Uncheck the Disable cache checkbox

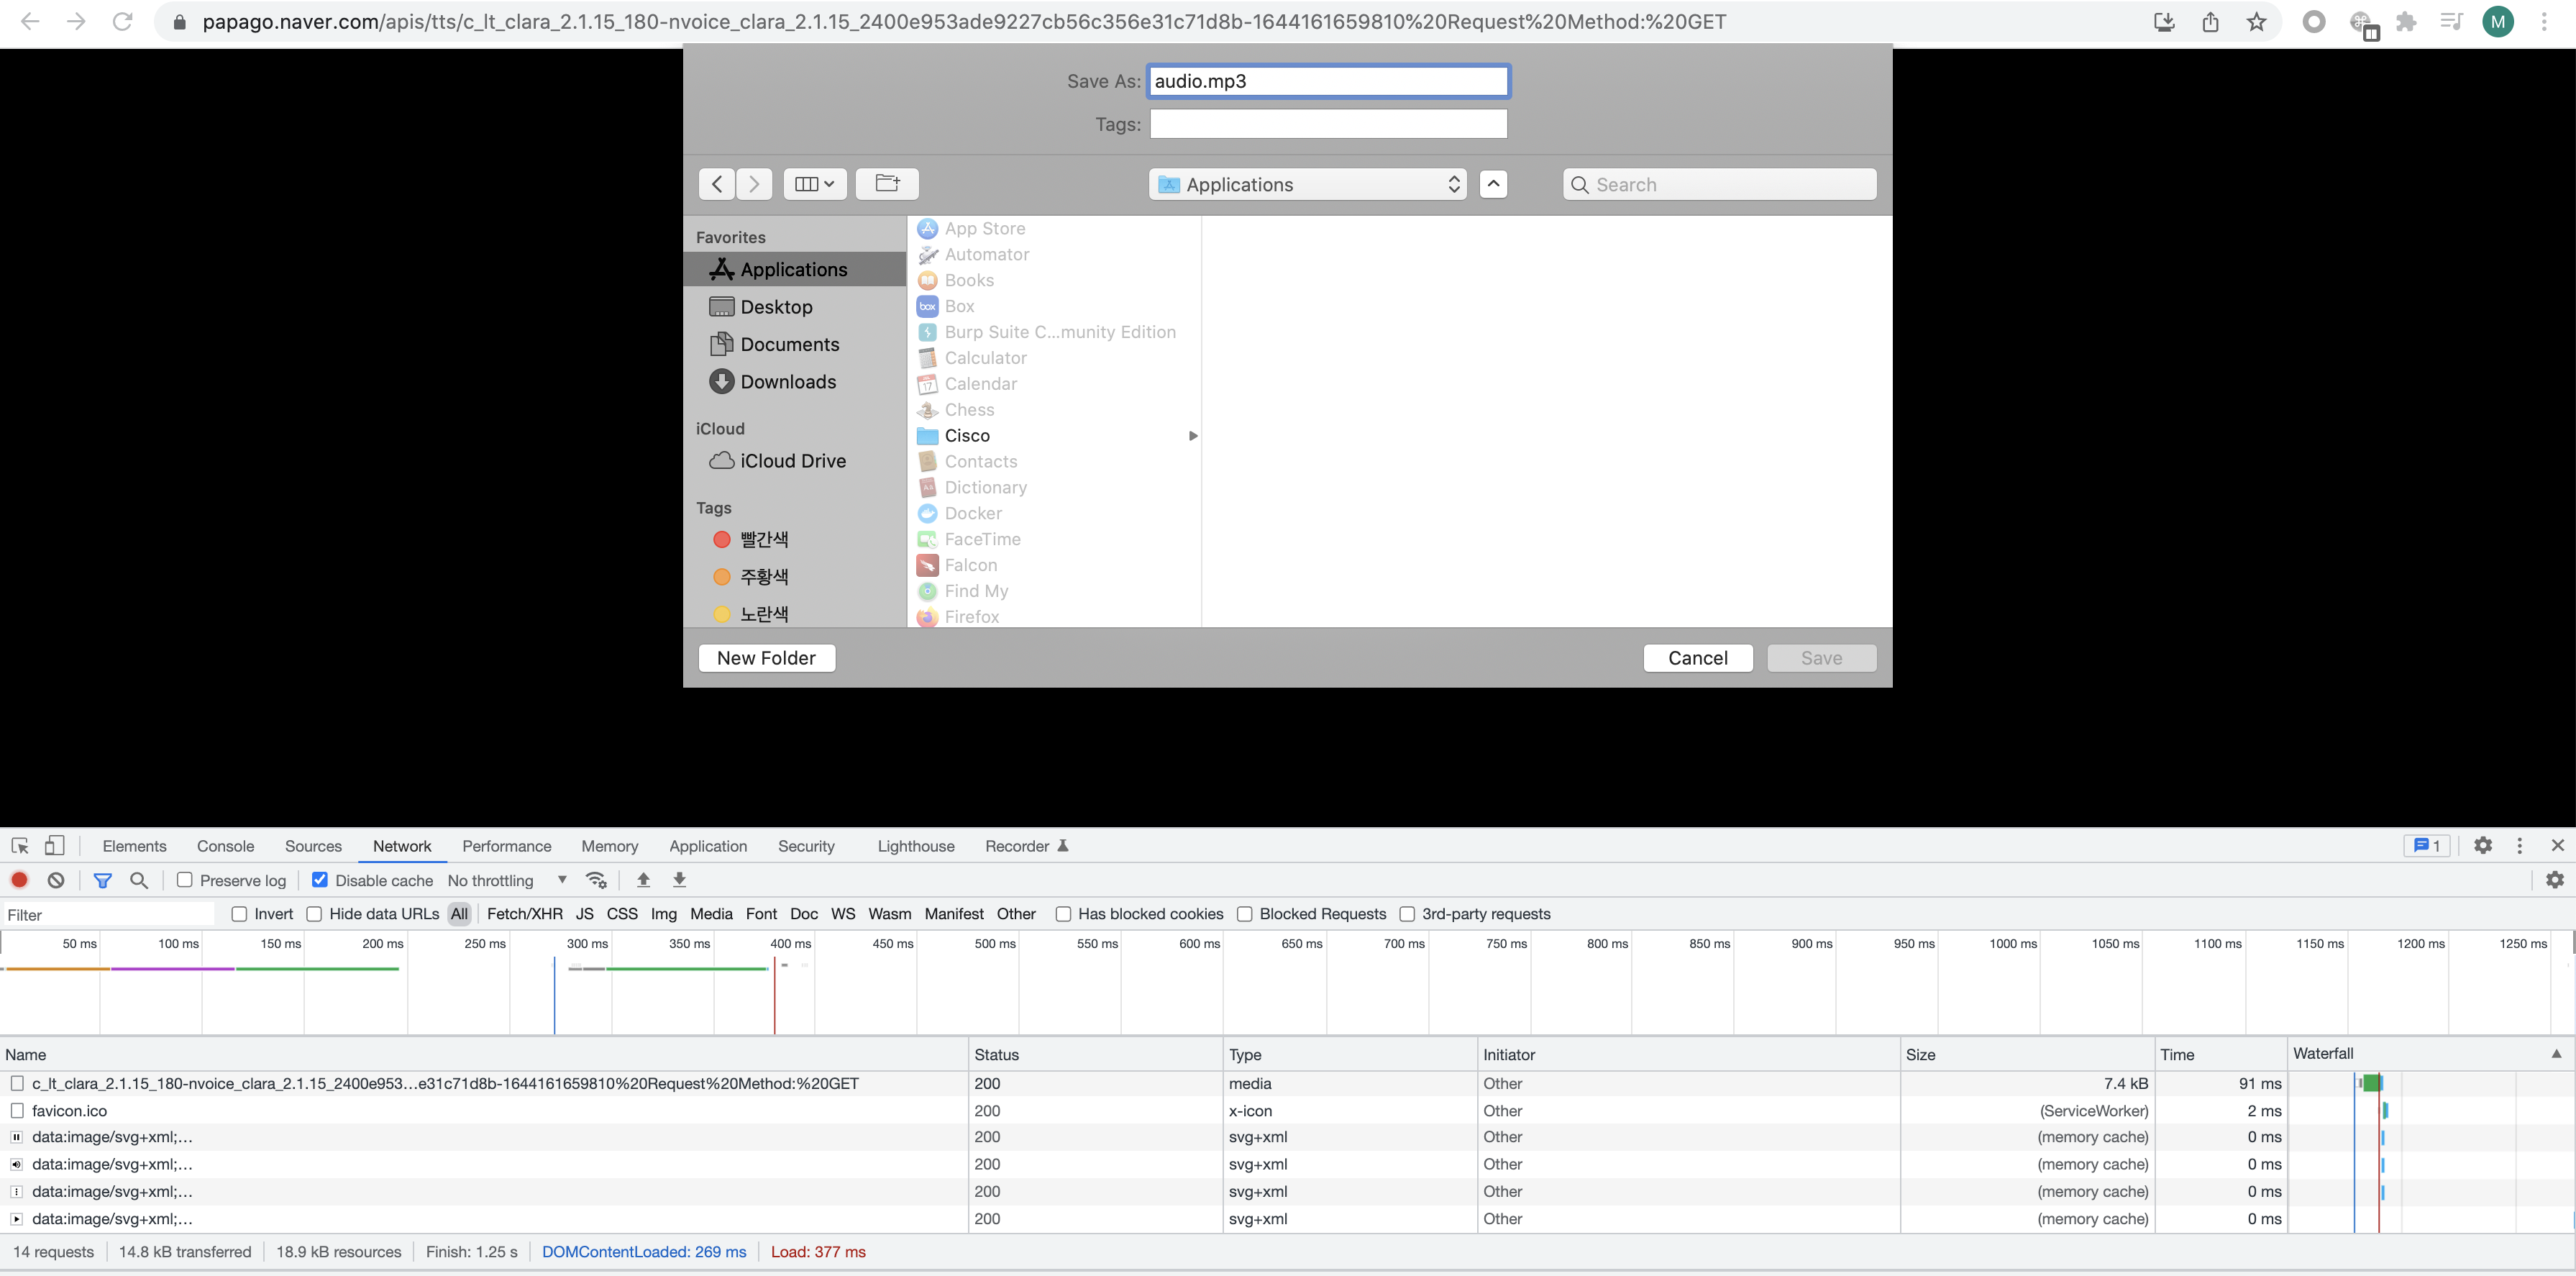click(x=320, y=880)
